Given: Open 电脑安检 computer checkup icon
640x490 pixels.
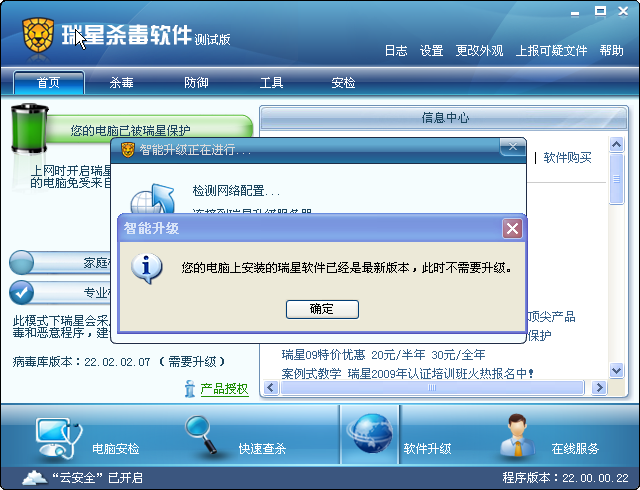Looking at the screenshot, I should click(58, 438).
